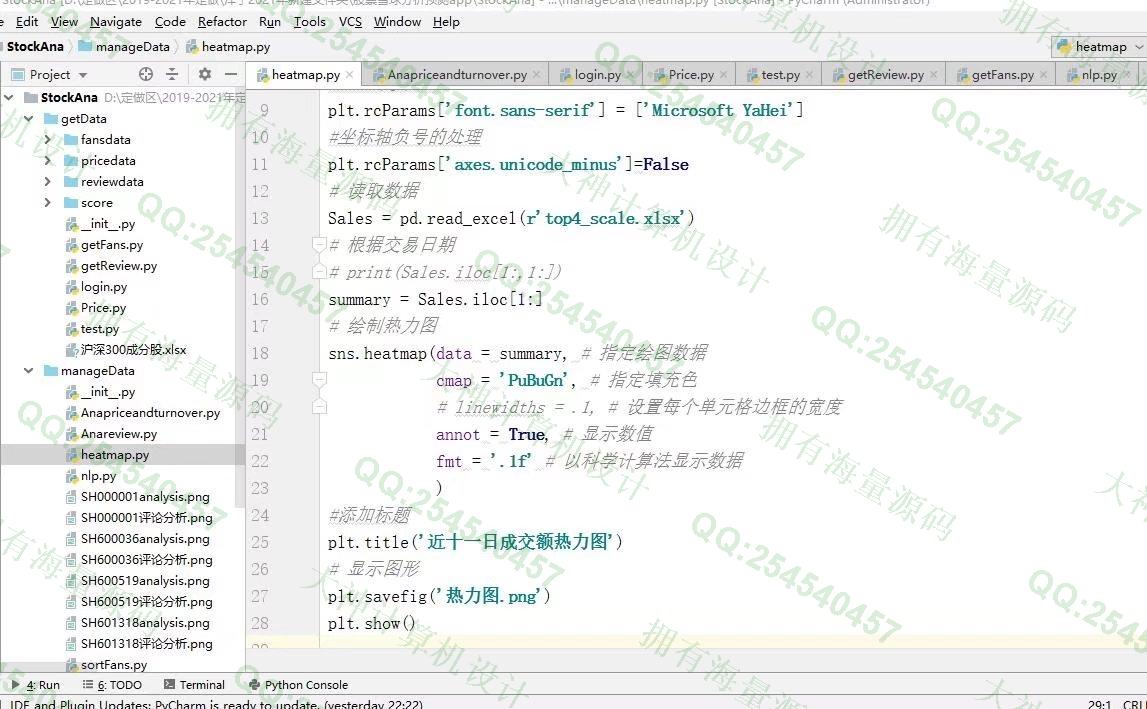Open the Run tool window
The image size is (1147, 709).
pyautogui.click(x=35, y=685)
